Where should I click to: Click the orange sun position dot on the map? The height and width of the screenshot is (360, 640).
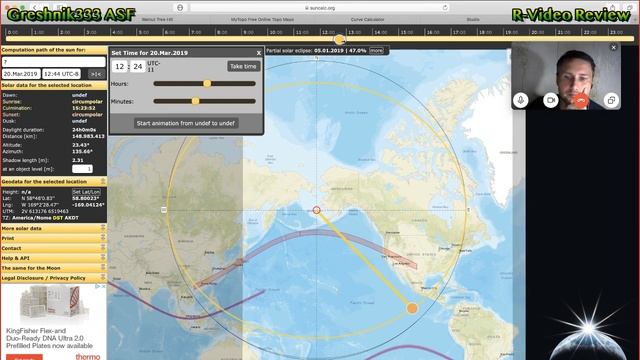click(x=412, y=308)
